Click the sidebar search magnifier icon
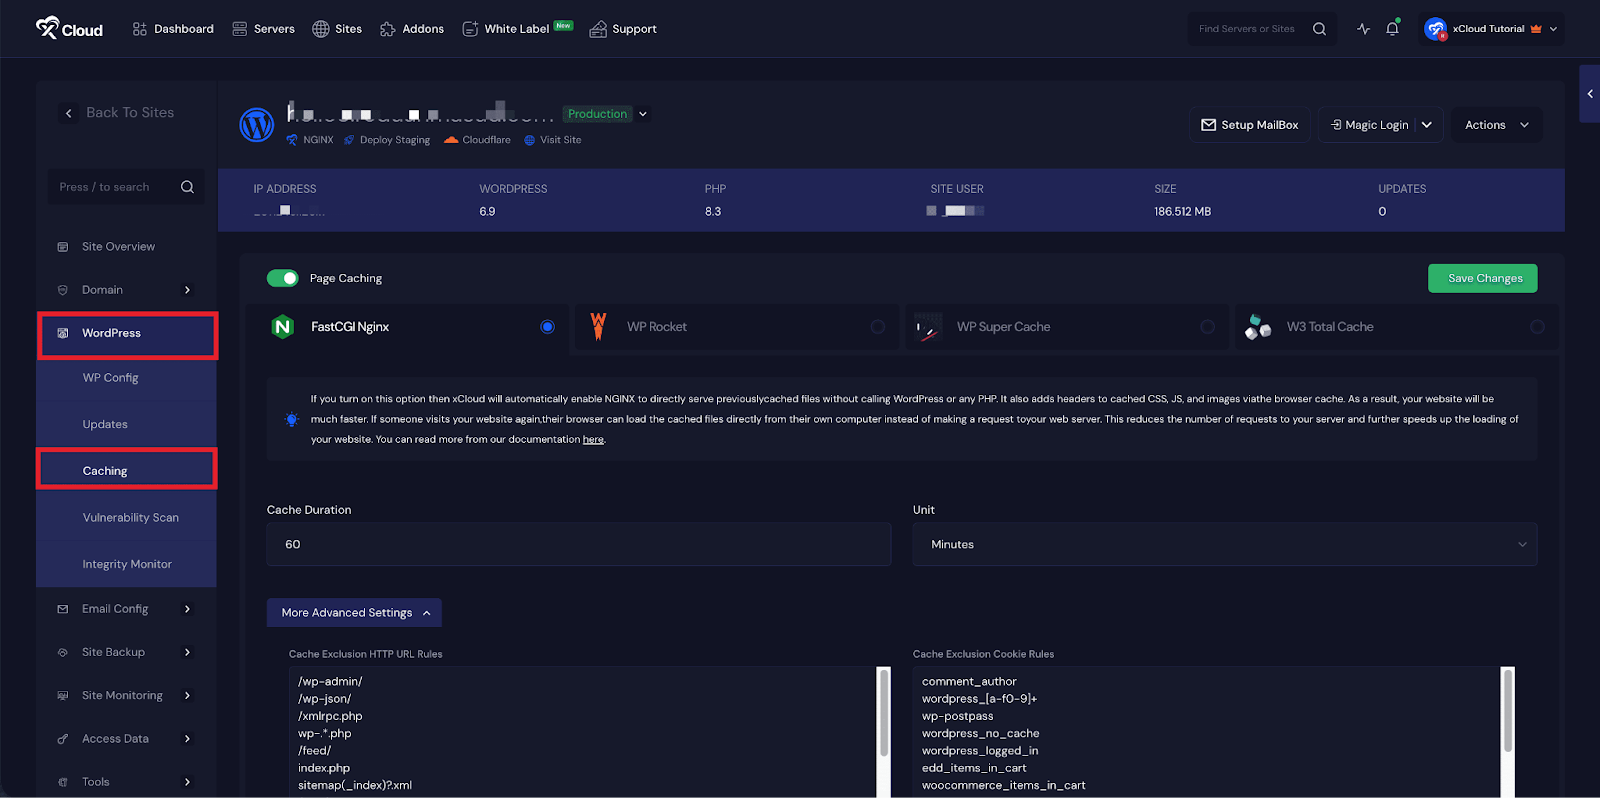This screenshot has width=1600, height=798. pyautogui.click(x=187, y=187)
